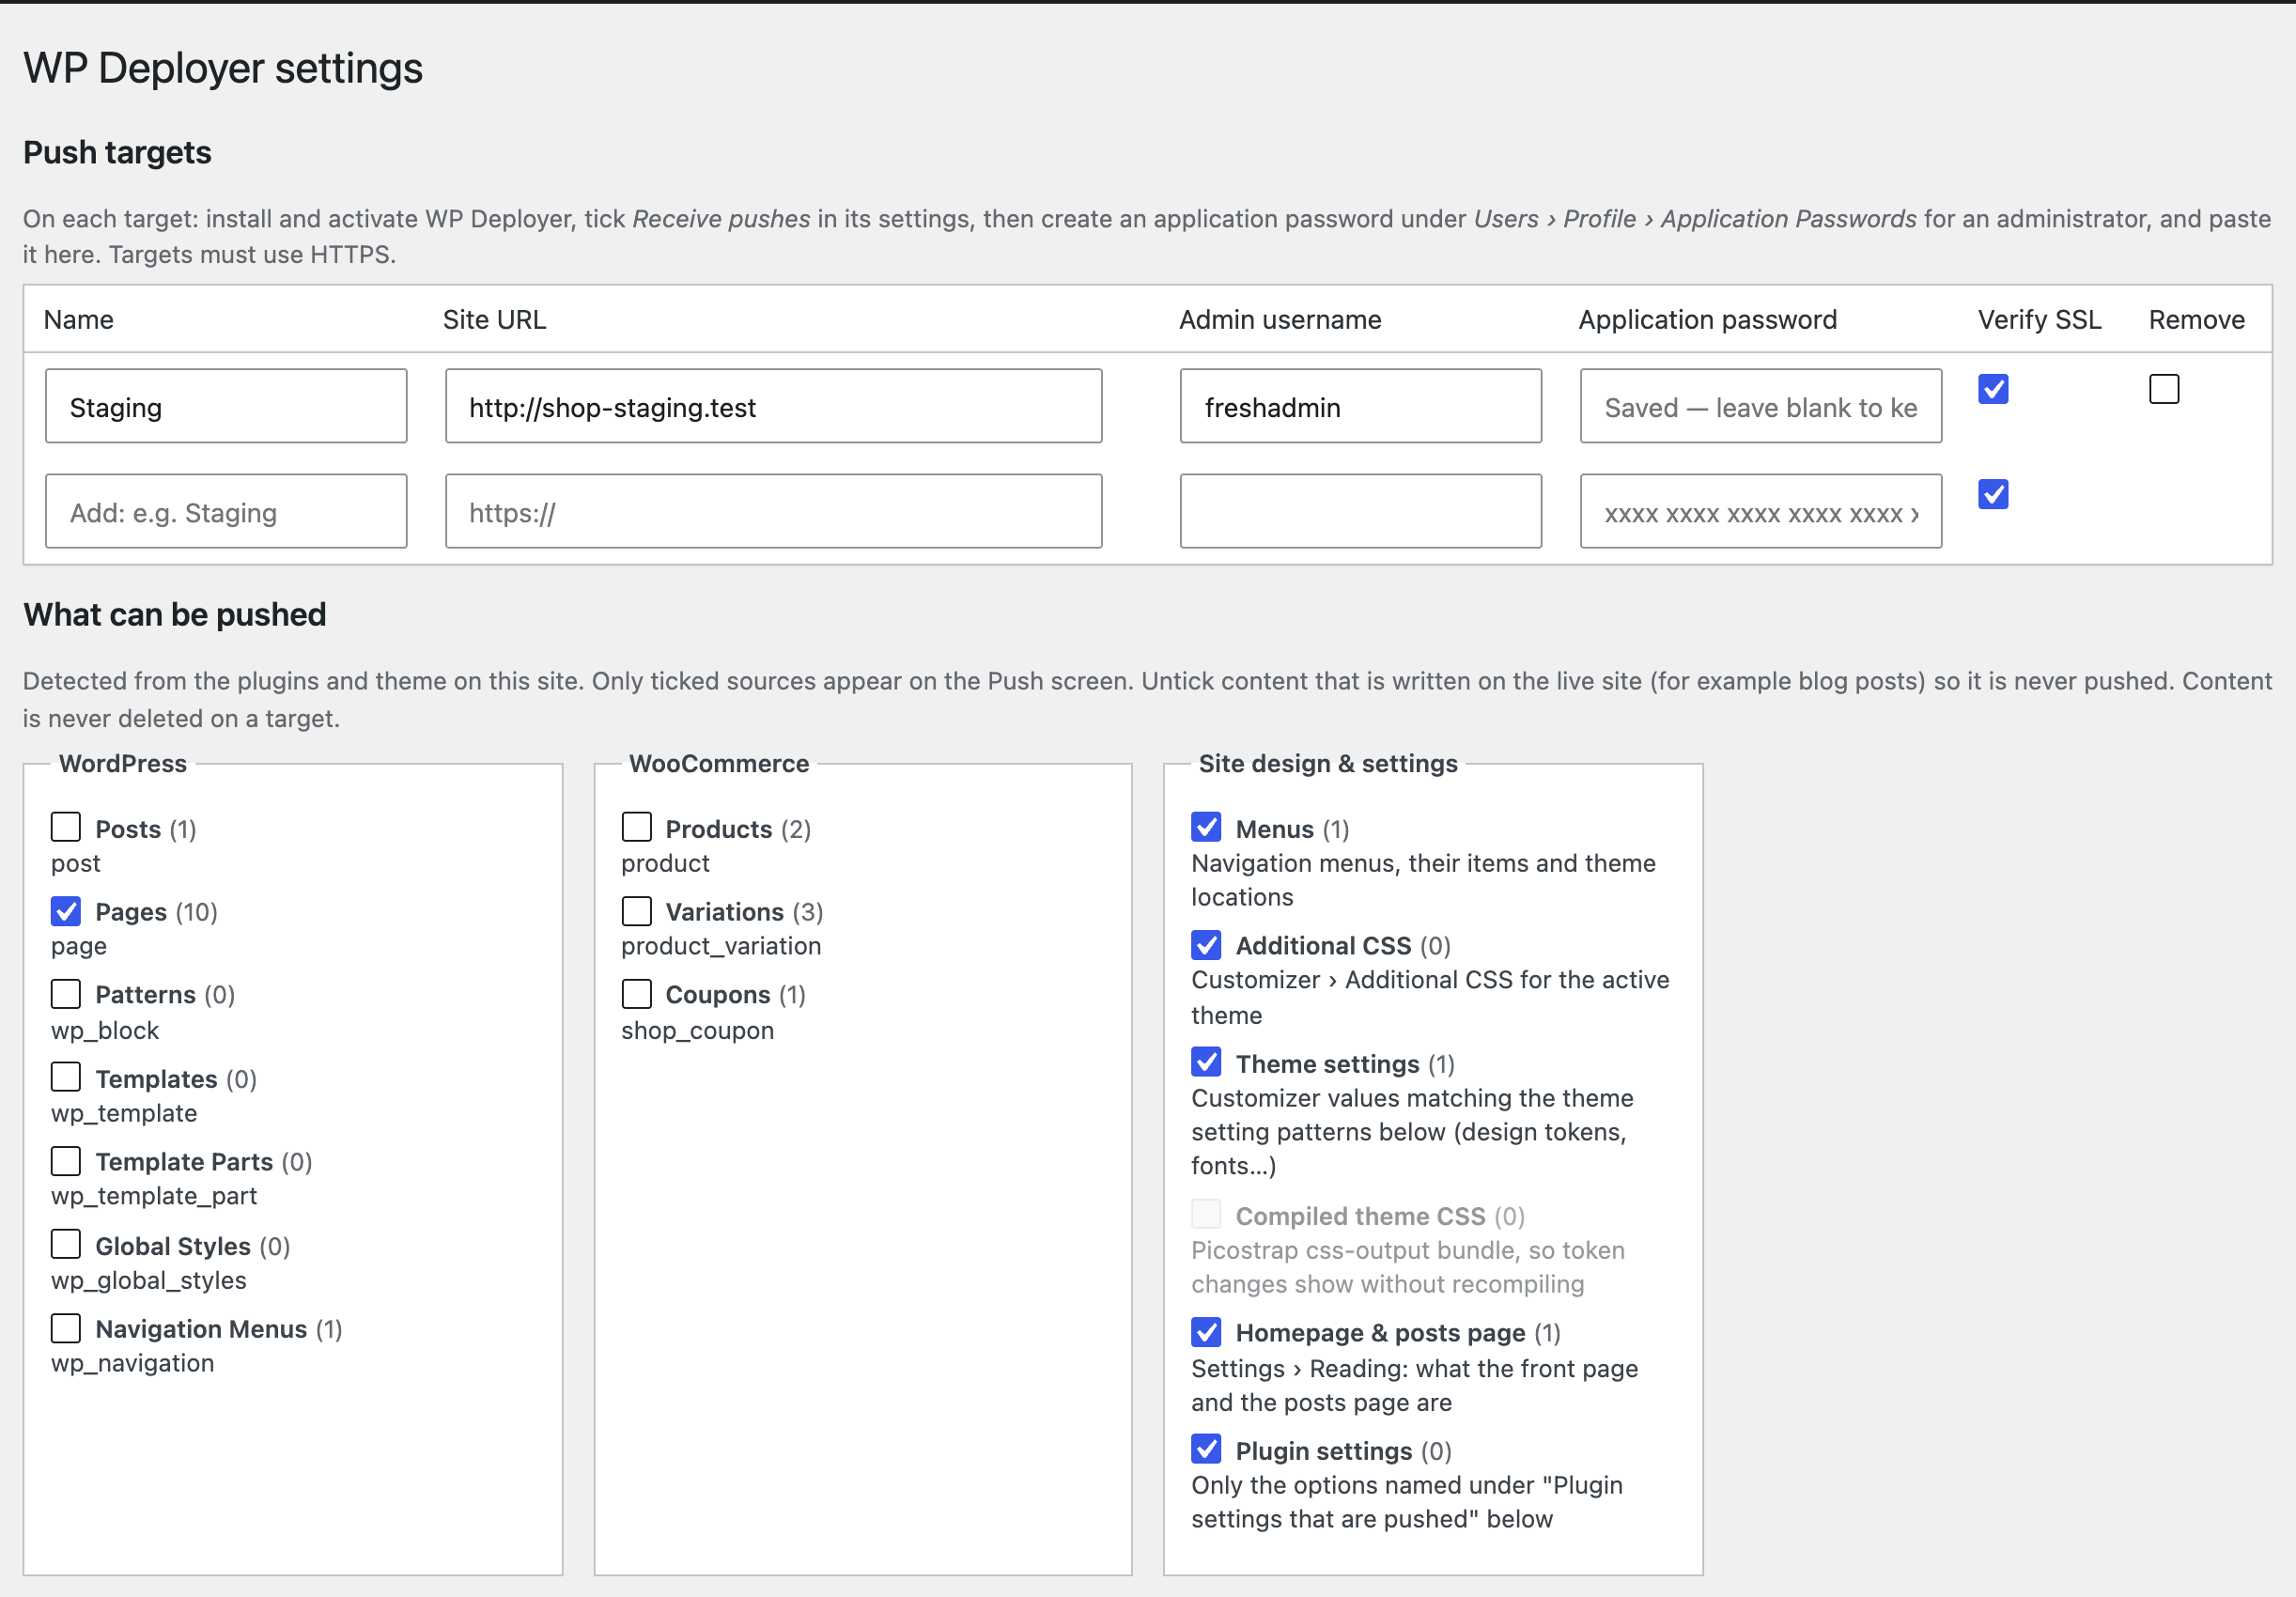Untick the Plugin settings checkbox
This screenshot has height=1597, width=2296.
pyautogui.click(x=1206, y=1449)
